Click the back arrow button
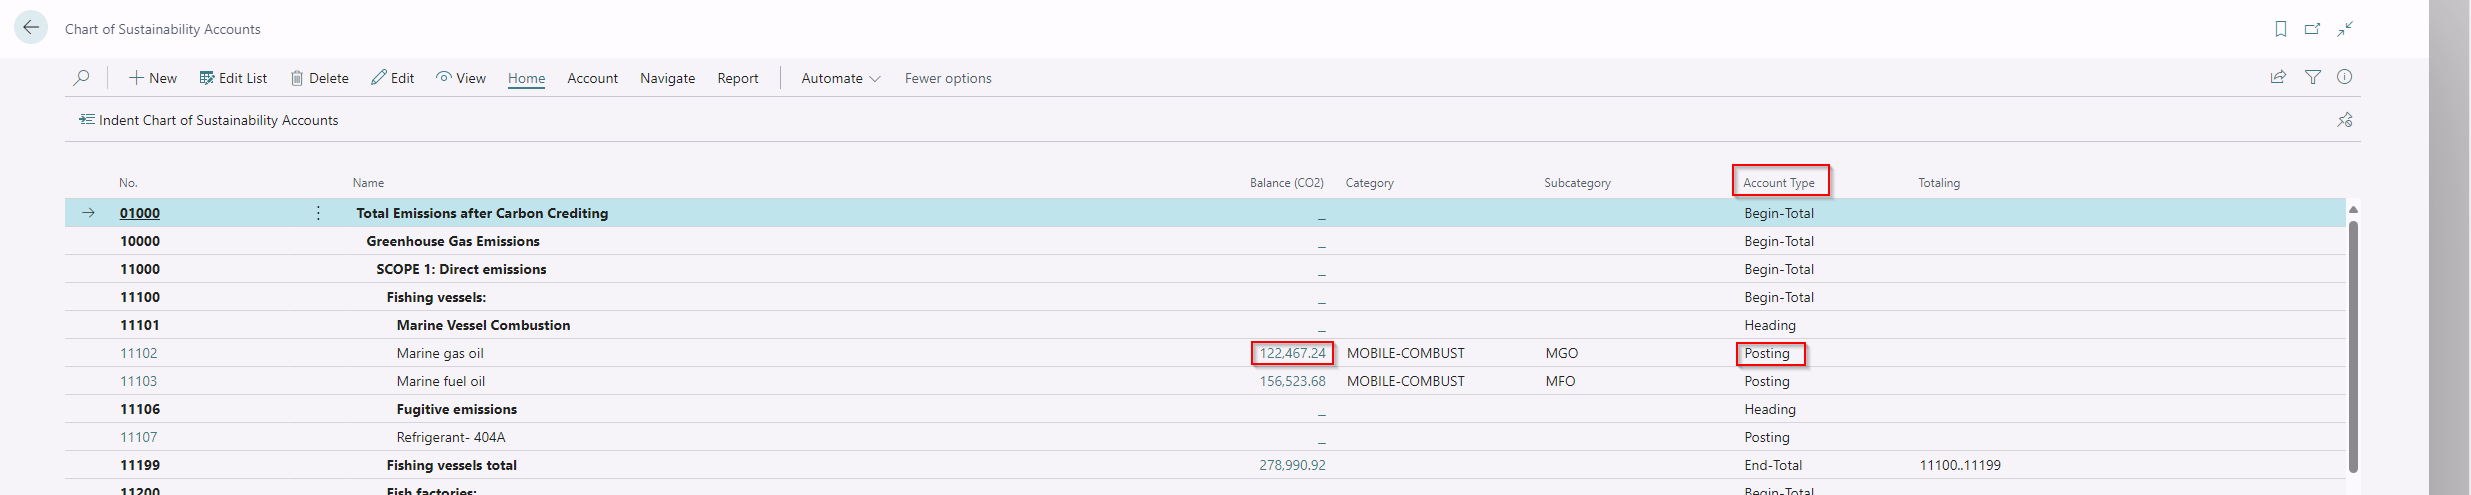The image size is (2471, 495). (x=31, y=28)
